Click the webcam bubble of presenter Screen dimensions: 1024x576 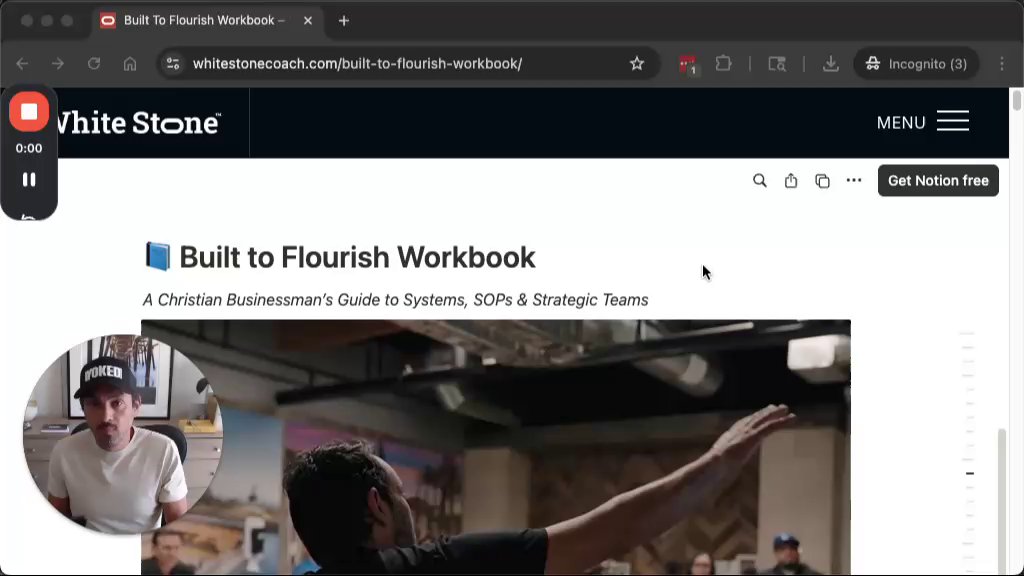click(122, 434)
